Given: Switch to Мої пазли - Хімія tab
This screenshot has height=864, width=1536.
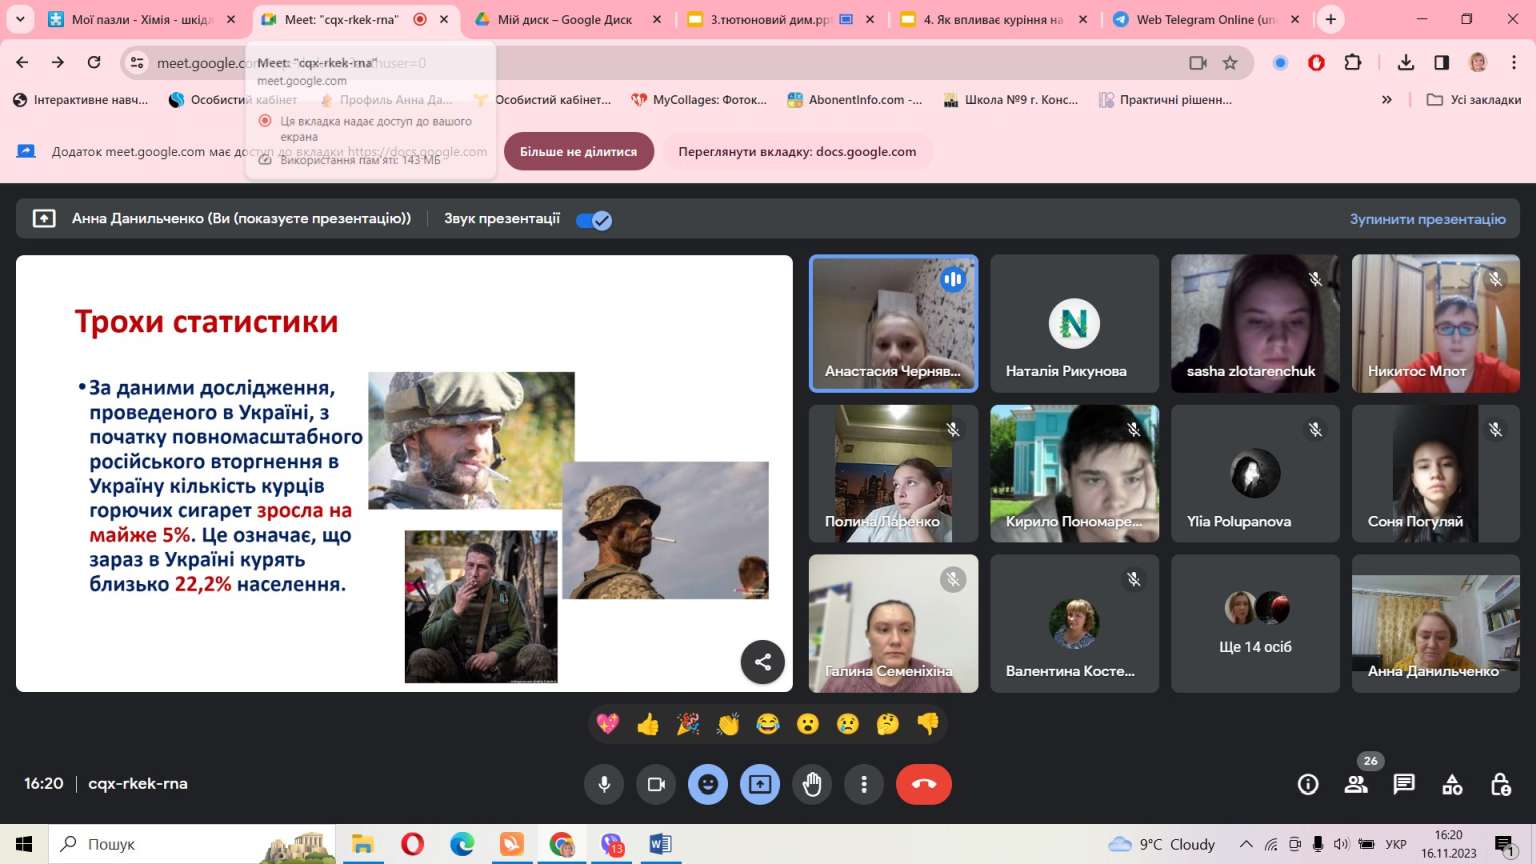Looking at the screenshot, I should (x=144, y=19).
